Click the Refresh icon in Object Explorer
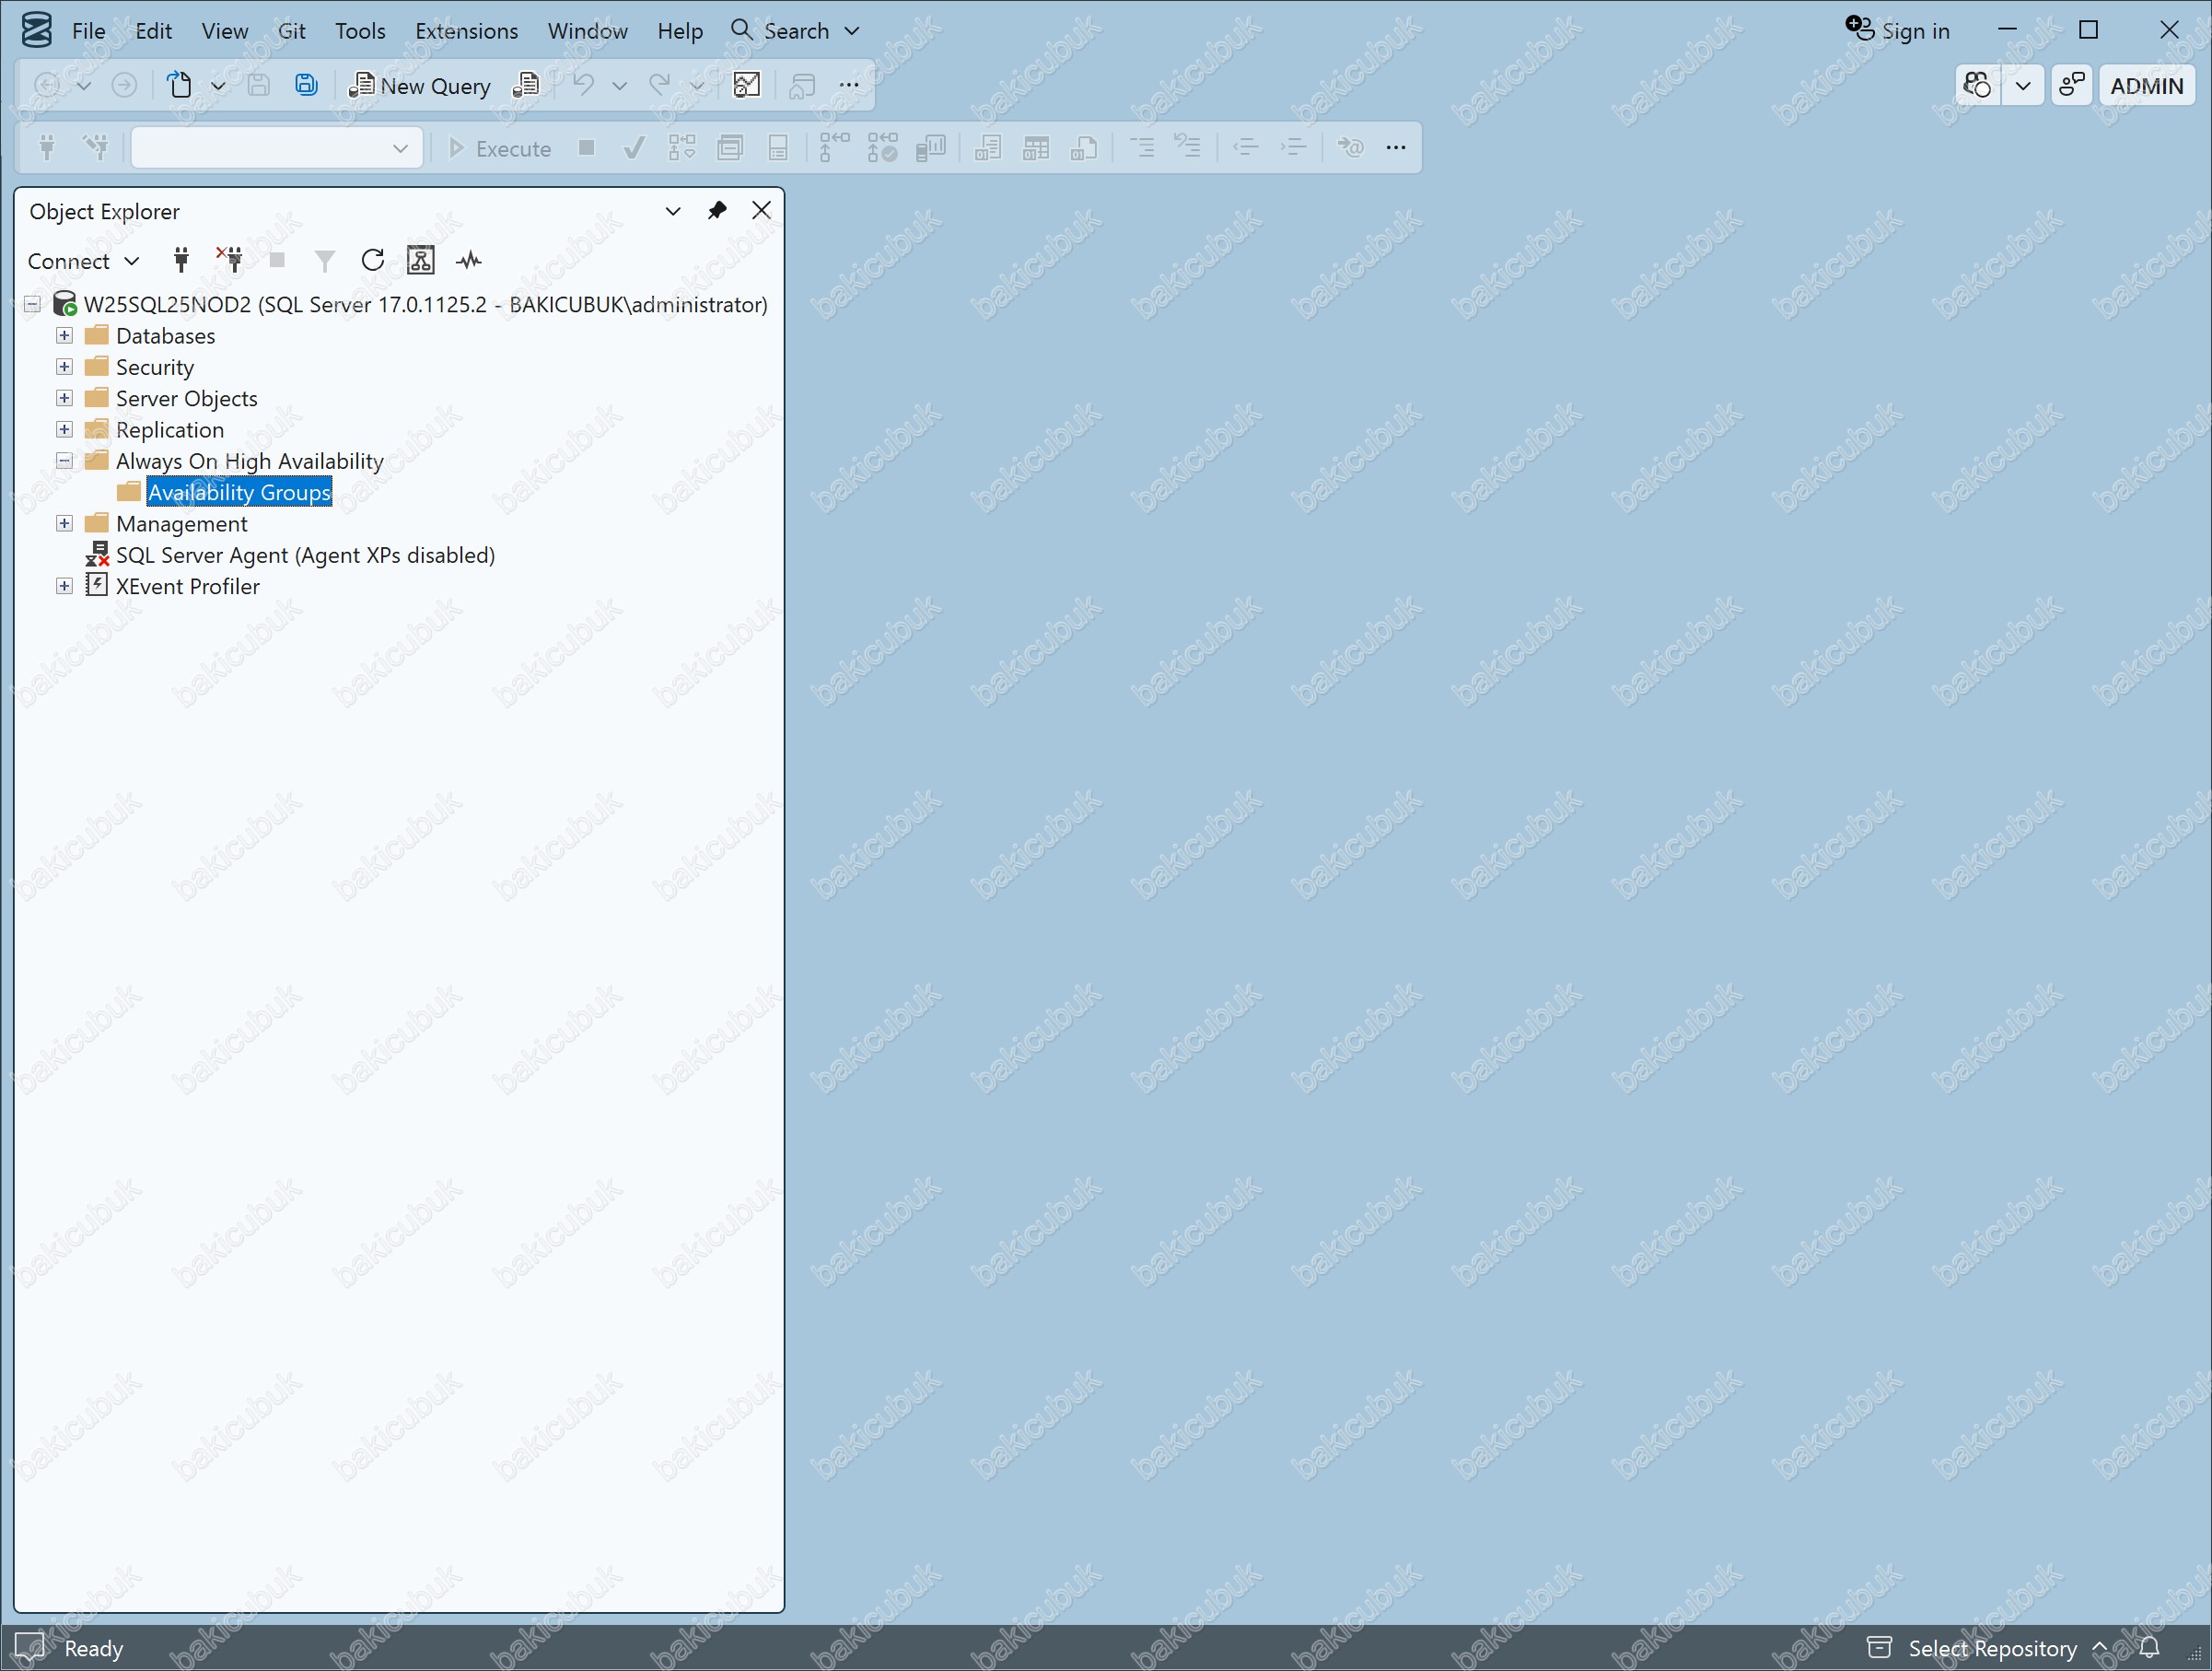The width and height of the screenshot is (2212, 1671). point(372,261)
